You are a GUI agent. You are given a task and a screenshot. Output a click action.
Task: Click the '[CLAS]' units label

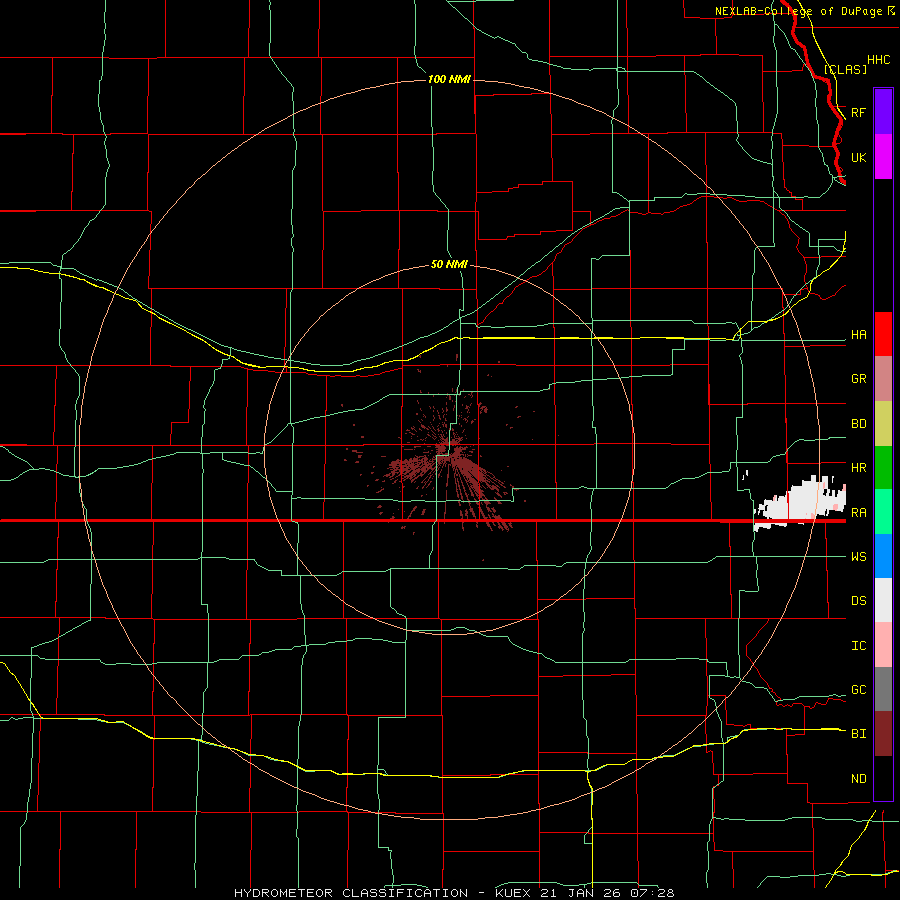pyautogui.click(x=845, y=69)
